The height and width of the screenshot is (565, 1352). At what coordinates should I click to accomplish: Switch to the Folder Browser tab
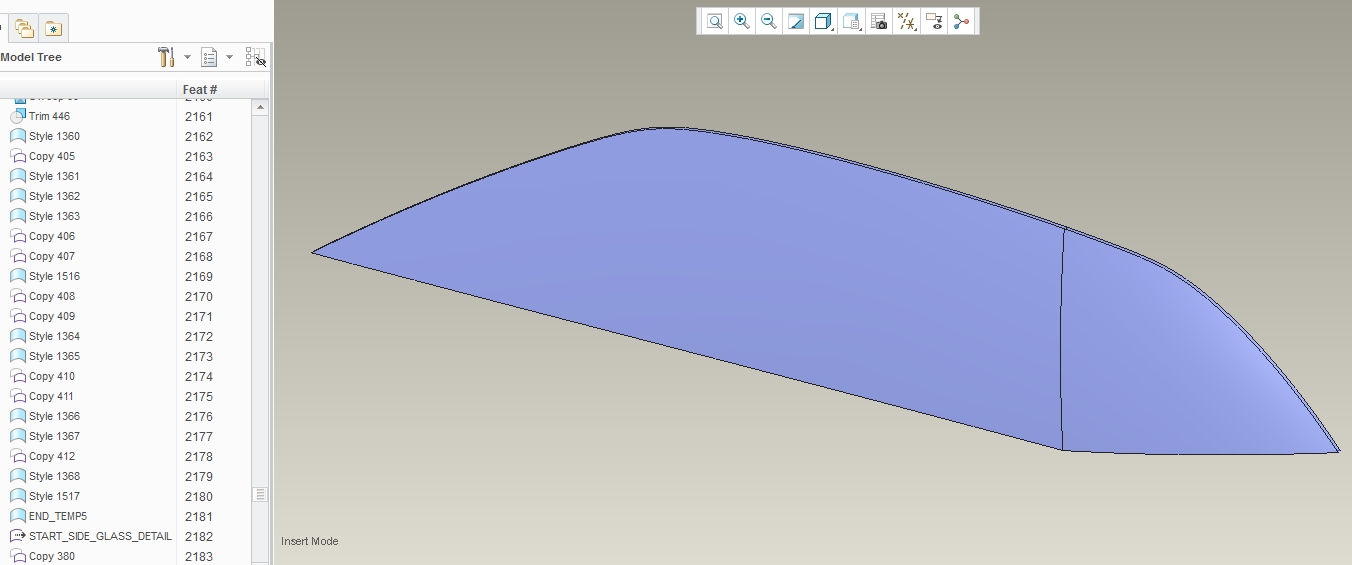tap(24, 28)
